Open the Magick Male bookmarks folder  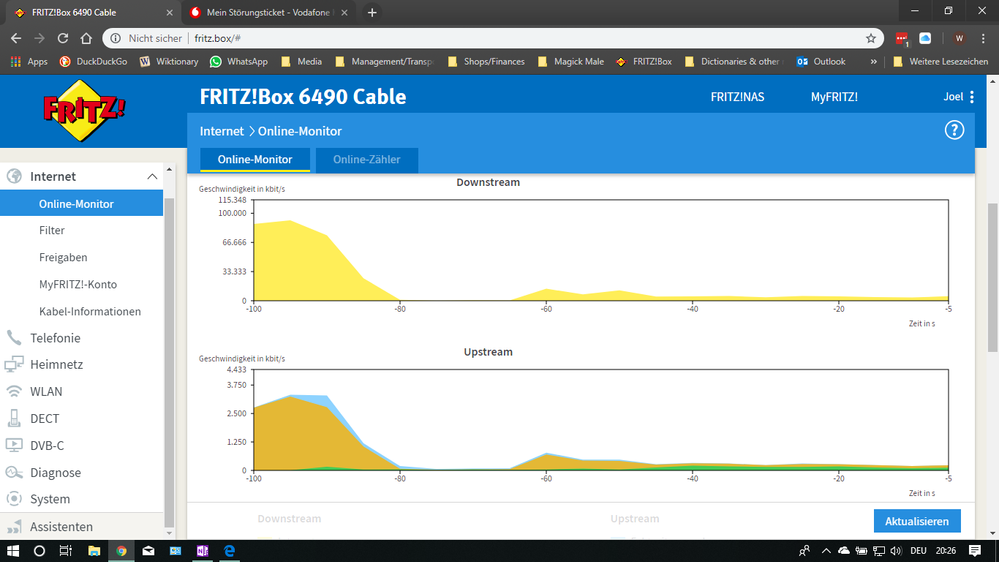571,62
